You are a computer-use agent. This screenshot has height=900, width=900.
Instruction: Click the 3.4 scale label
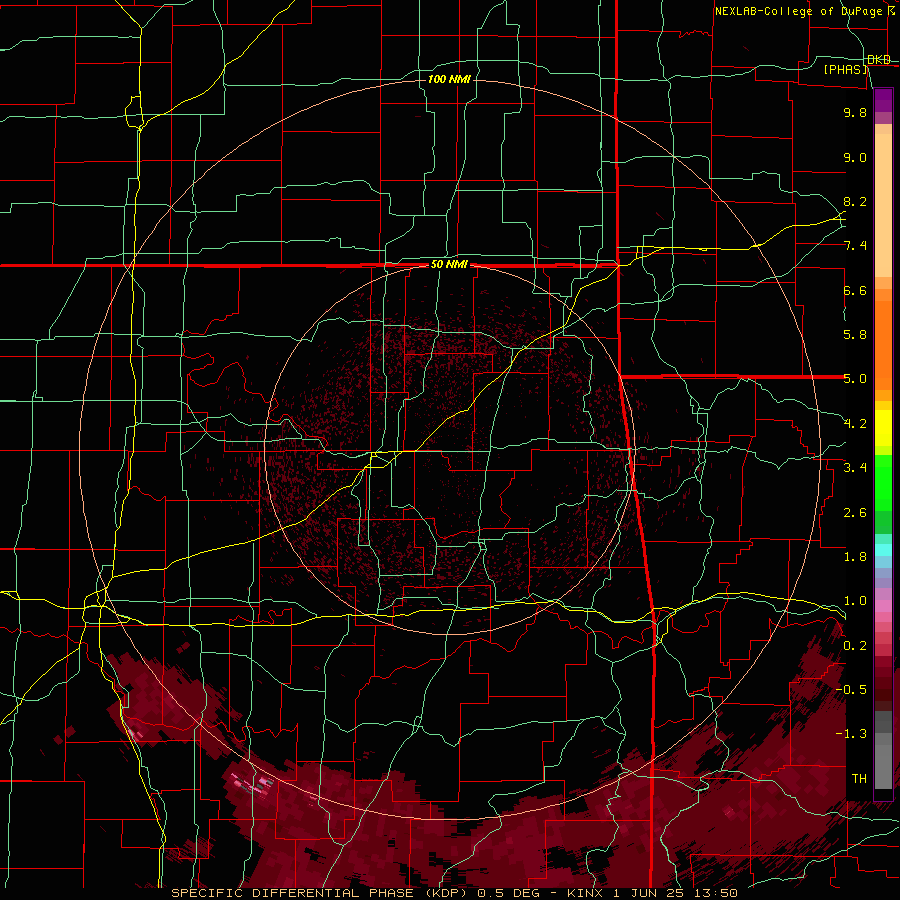pos(855,468)
